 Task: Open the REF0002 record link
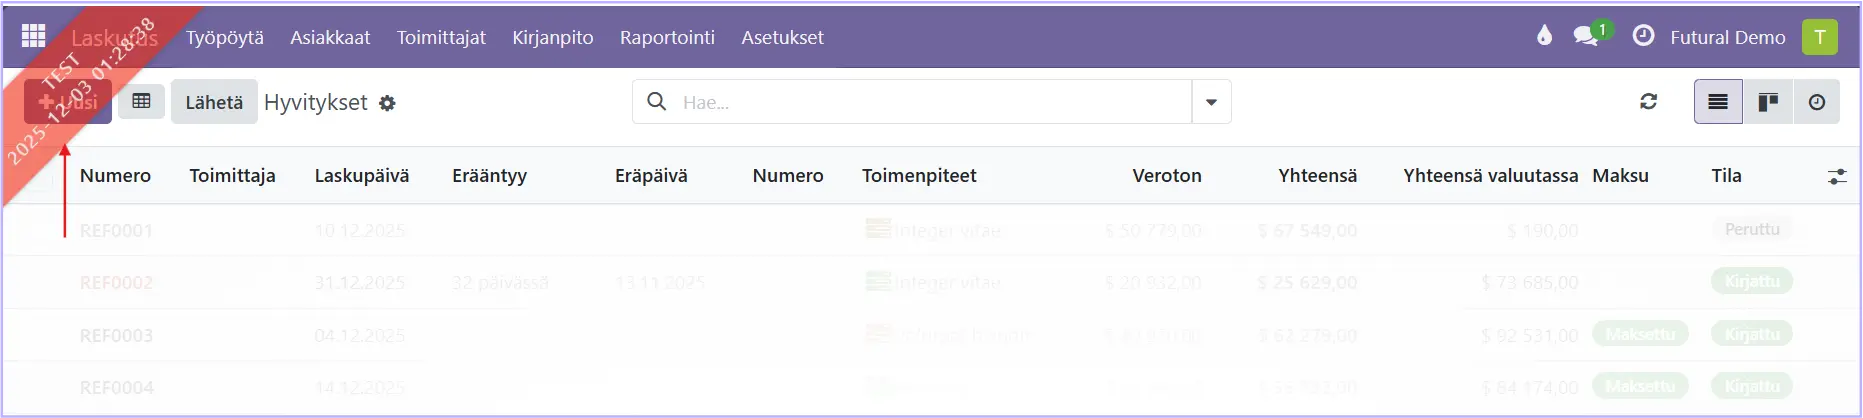116,283
